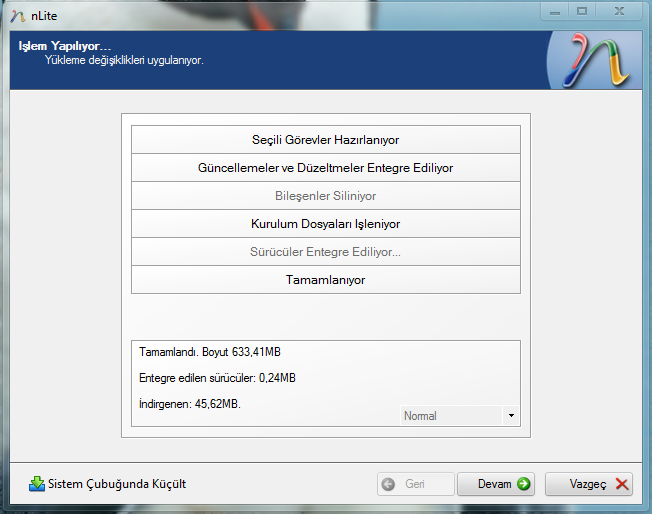Viewport: 652px width, 514px height.
Task: Select 'Seçili Görevler Hazırlanıyor' row
Action: [x=326, y=140]
